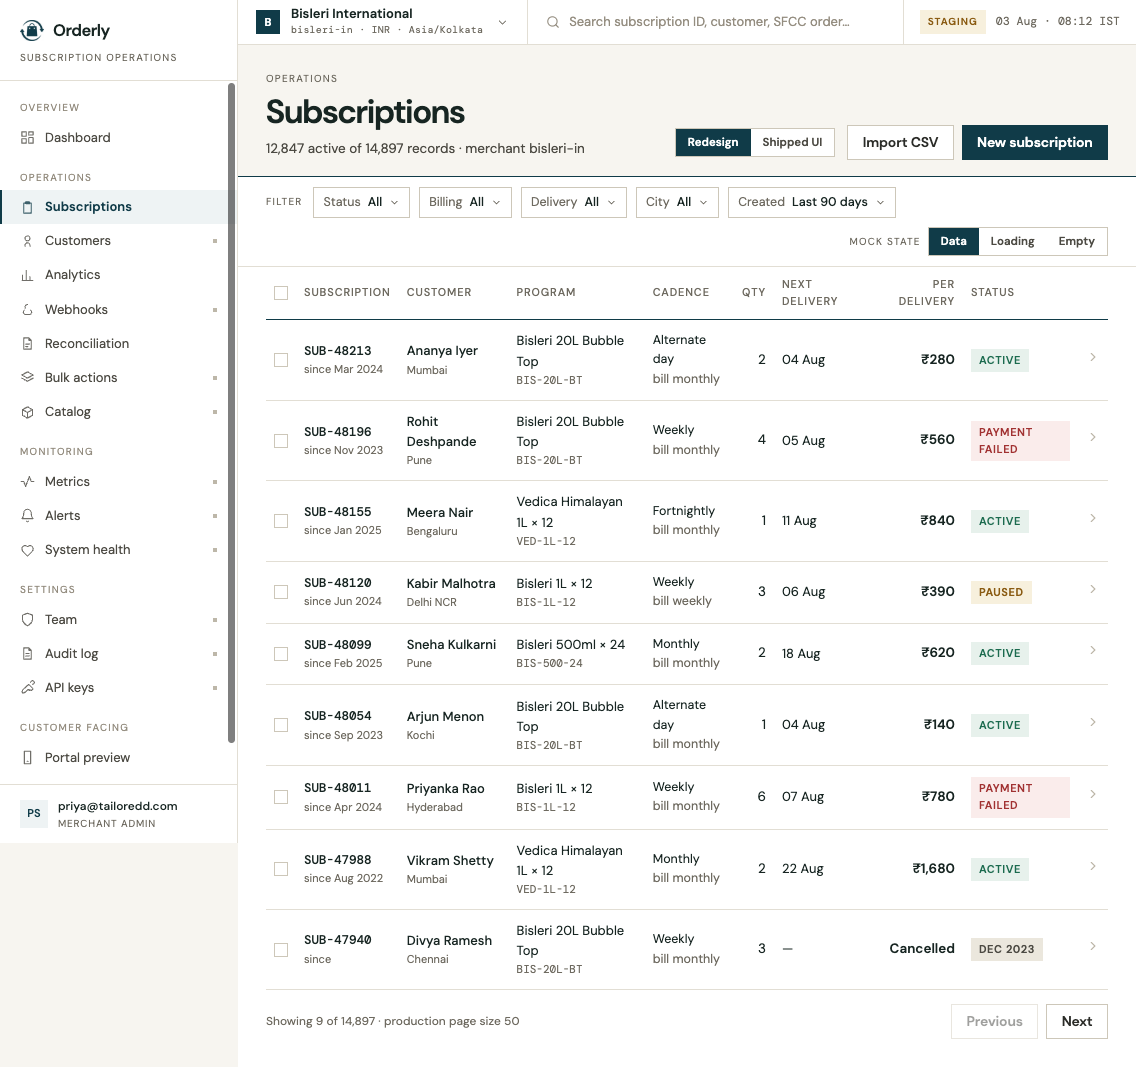Click the sidebar vertical scrollbar
Image resolution: width=1136 pixels, height=1067 pixels.
[x=232, y=413]
